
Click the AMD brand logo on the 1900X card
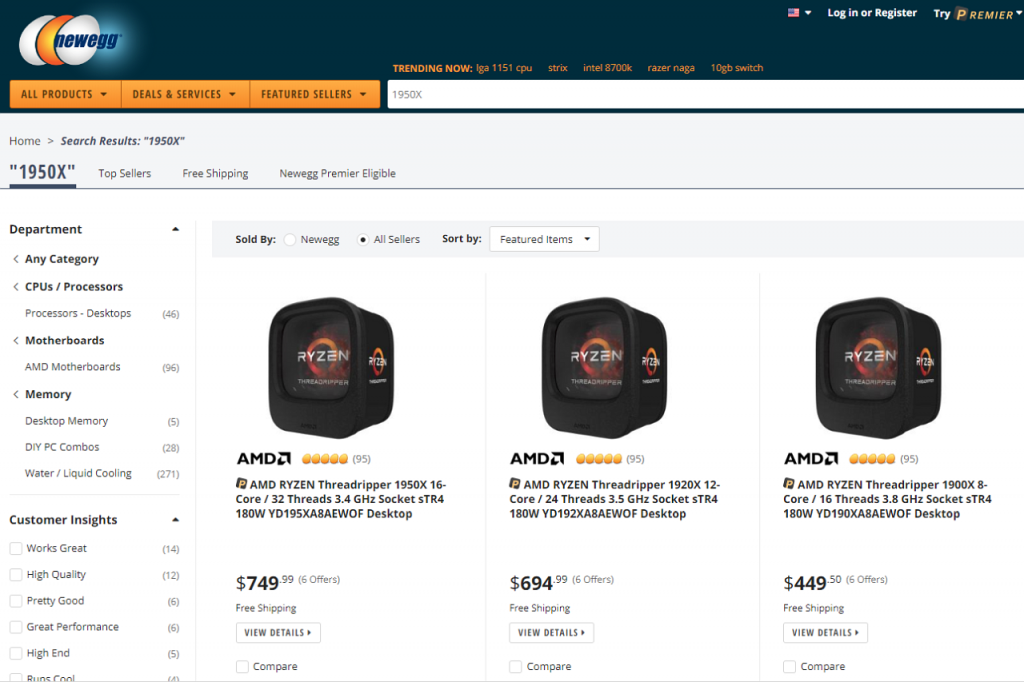coord(810,459)
